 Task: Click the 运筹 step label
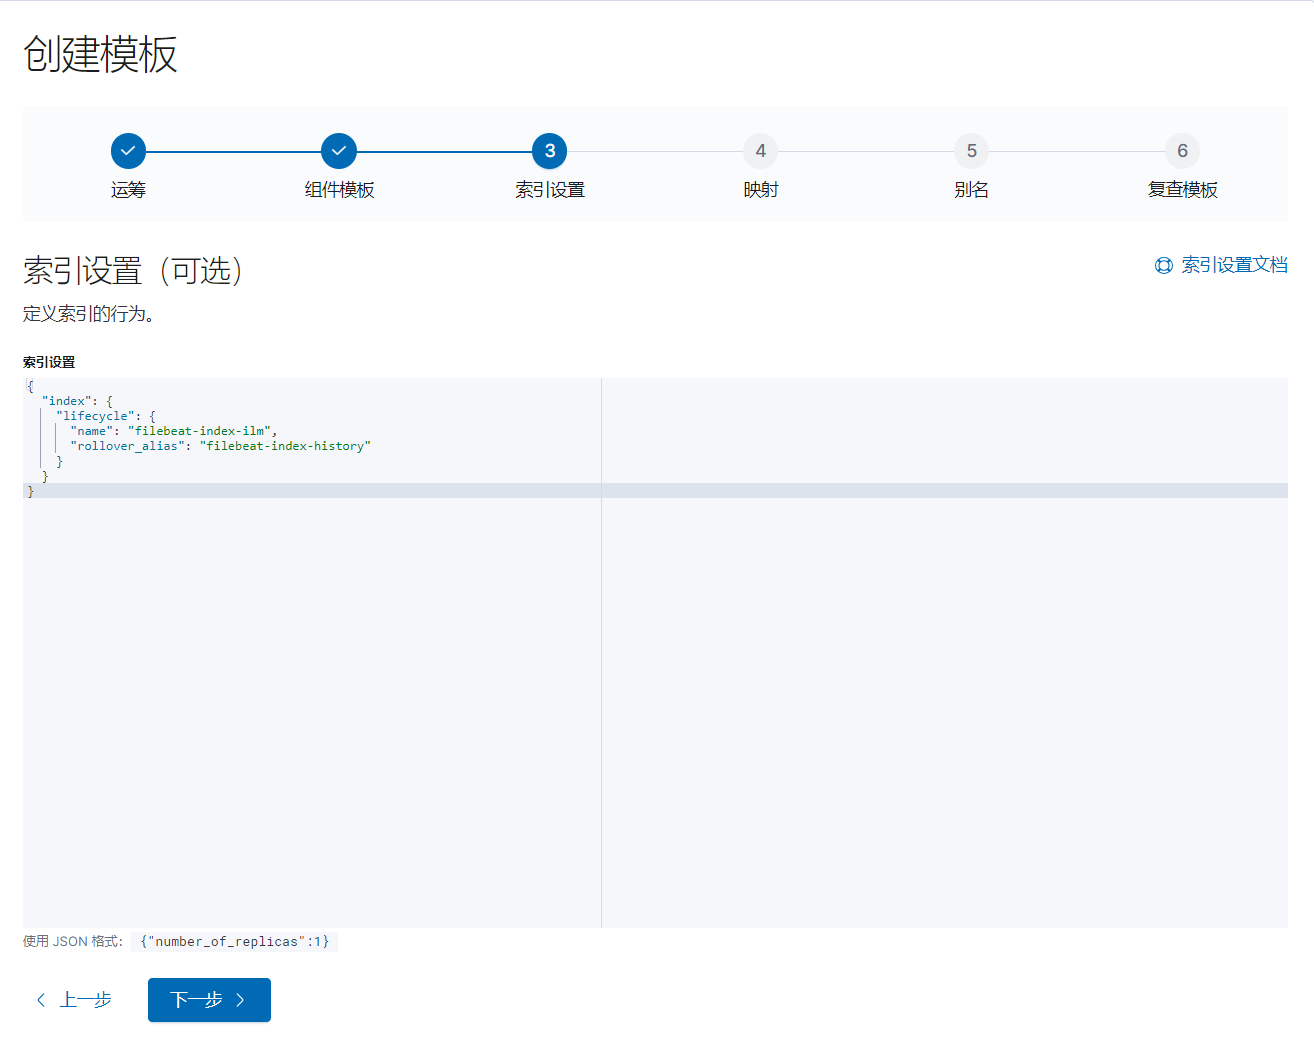[128, 190]
